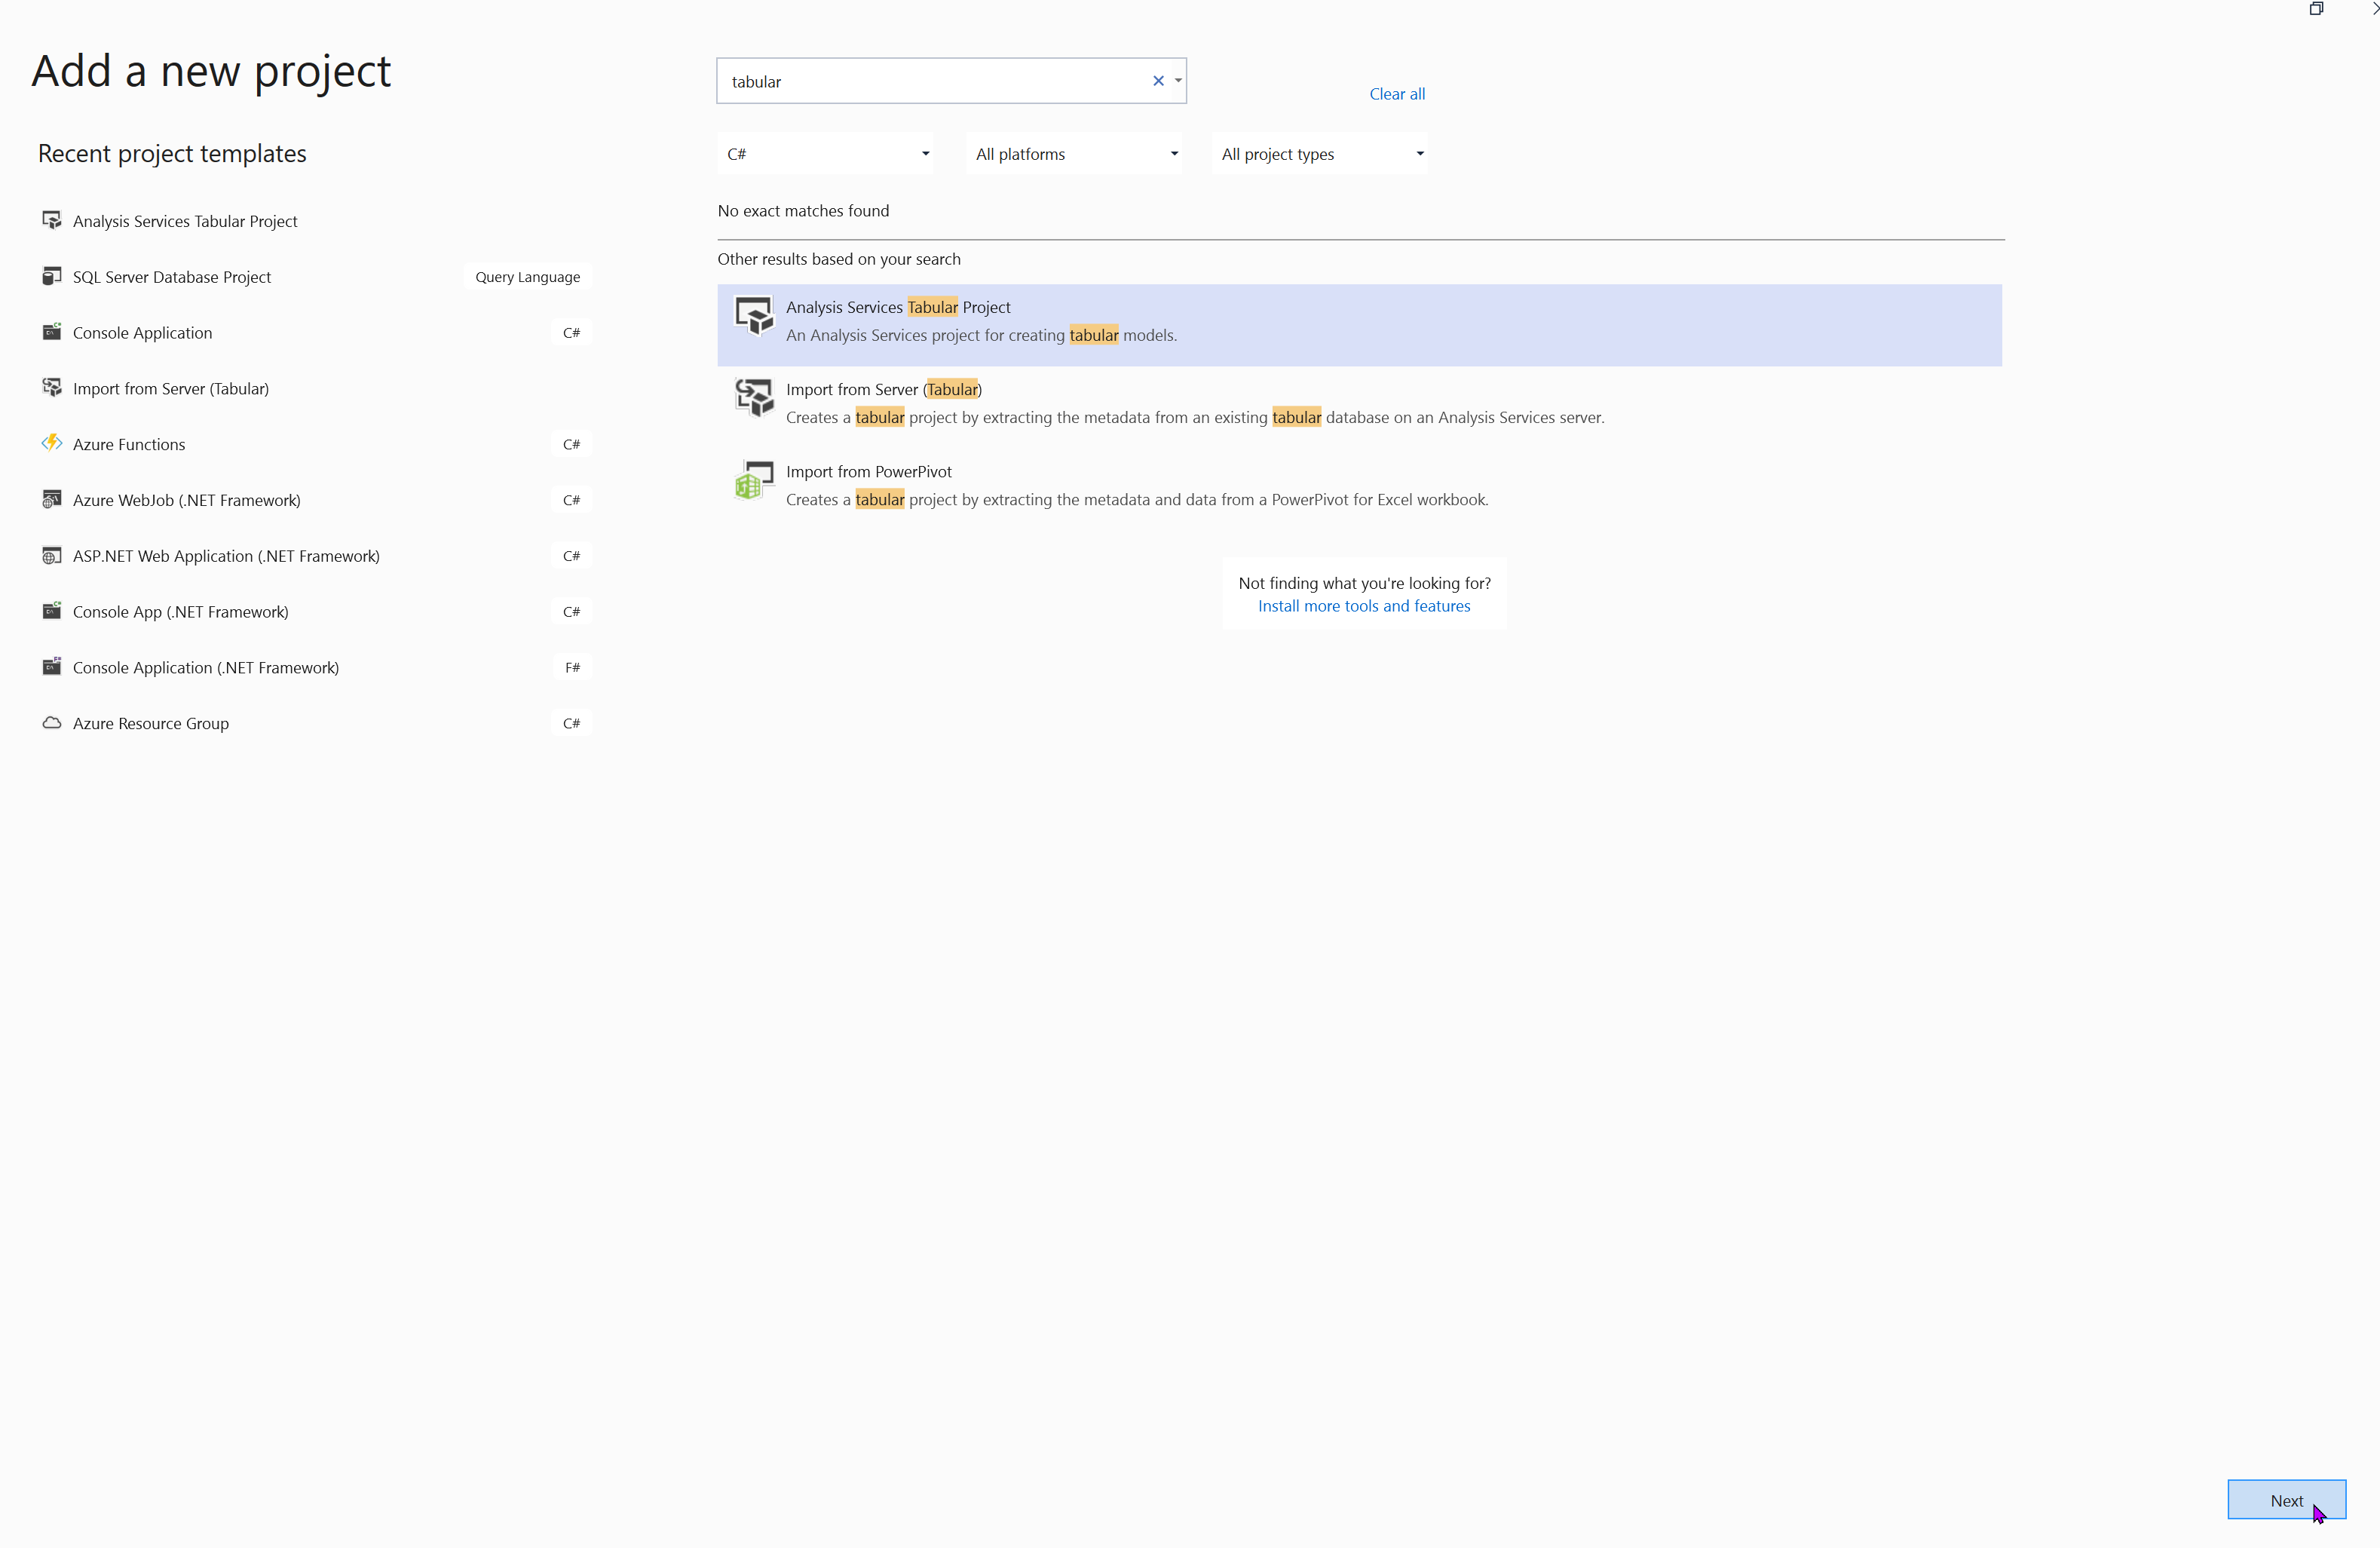This screenshot has width=2380, height=1548.
Task: Click the Azure WebJob (.NET Framework) icon
Action: coord(52,500)
